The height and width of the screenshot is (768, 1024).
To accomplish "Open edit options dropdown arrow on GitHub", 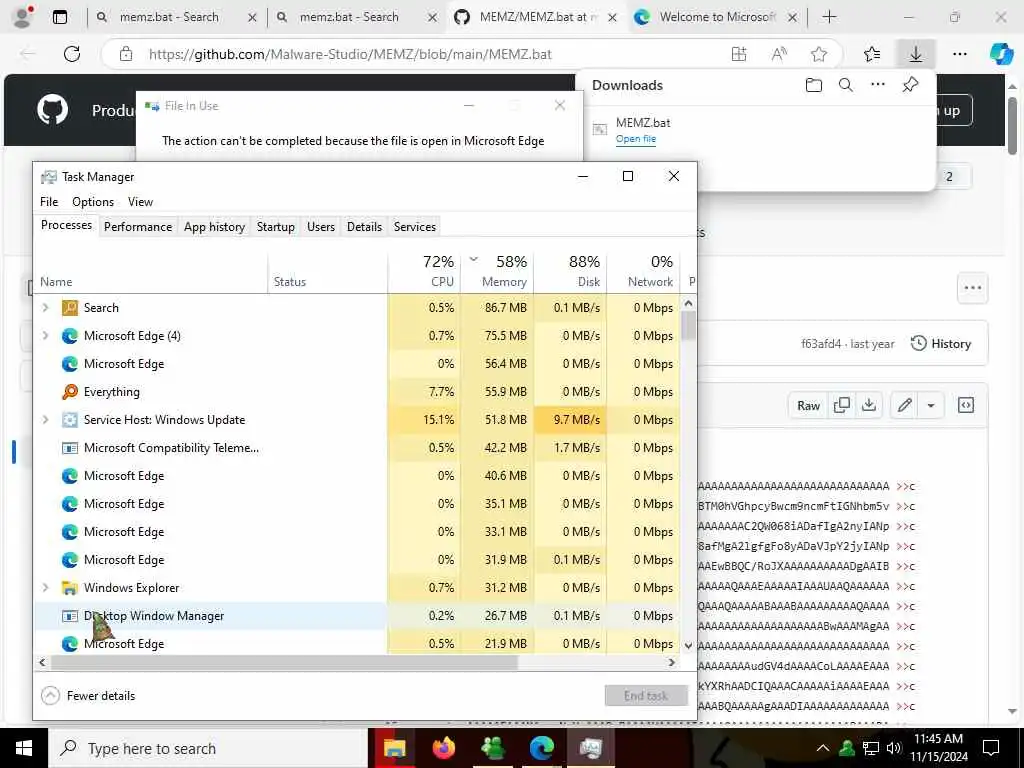I will click(x=931, y=406).
